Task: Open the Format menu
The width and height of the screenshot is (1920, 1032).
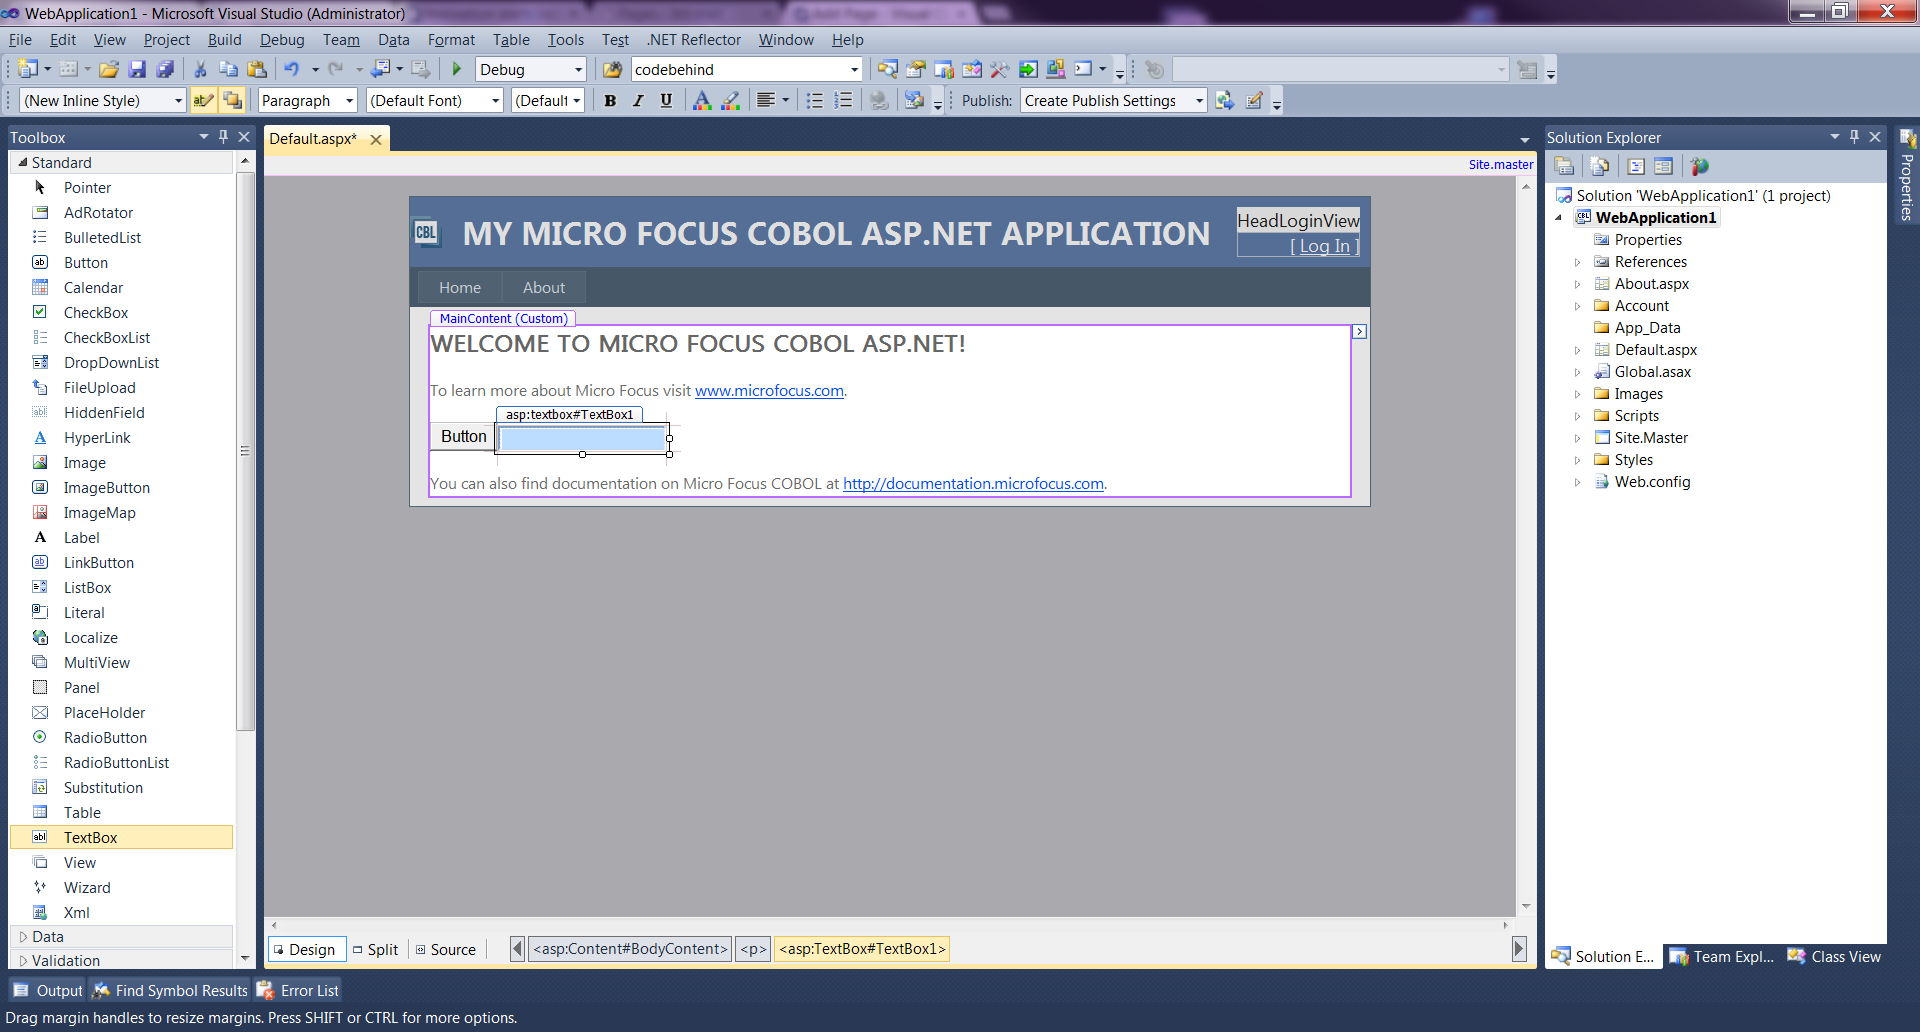Action: coord(451,40)
